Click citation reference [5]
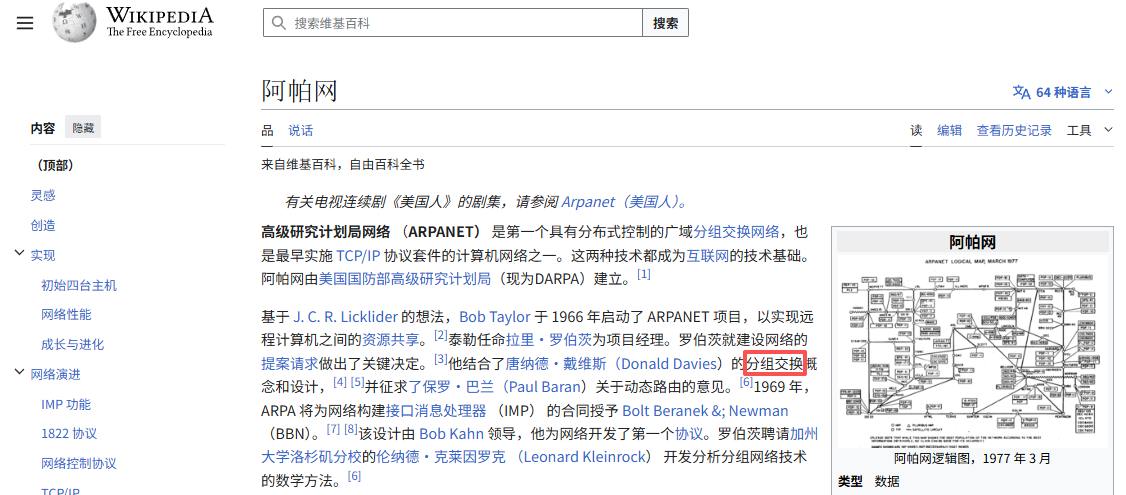This screenshot has width=1126, height=495. [358, 381]
